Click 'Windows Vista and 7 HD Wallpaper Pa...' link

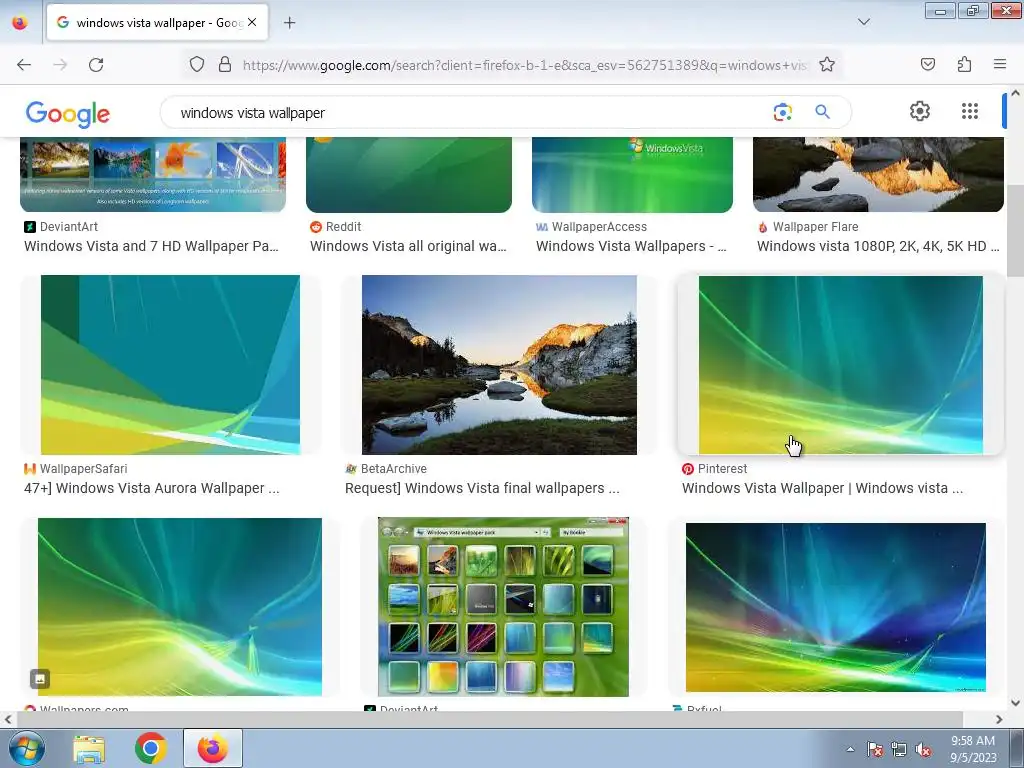(152, 246)
